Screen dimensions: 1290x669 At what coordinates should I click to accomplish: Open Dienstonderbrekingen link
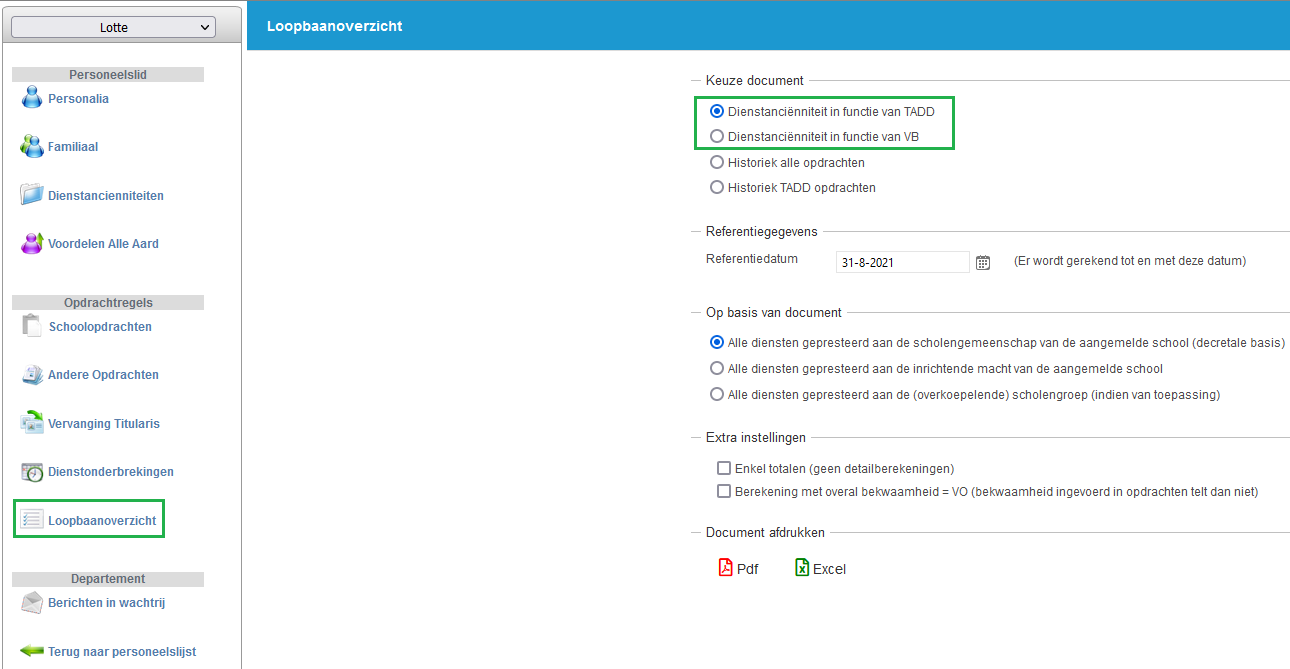(x=111, y=472)
